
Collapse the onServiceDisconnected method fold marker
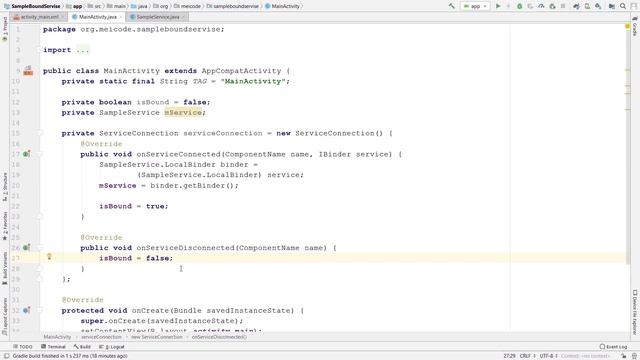40,248
